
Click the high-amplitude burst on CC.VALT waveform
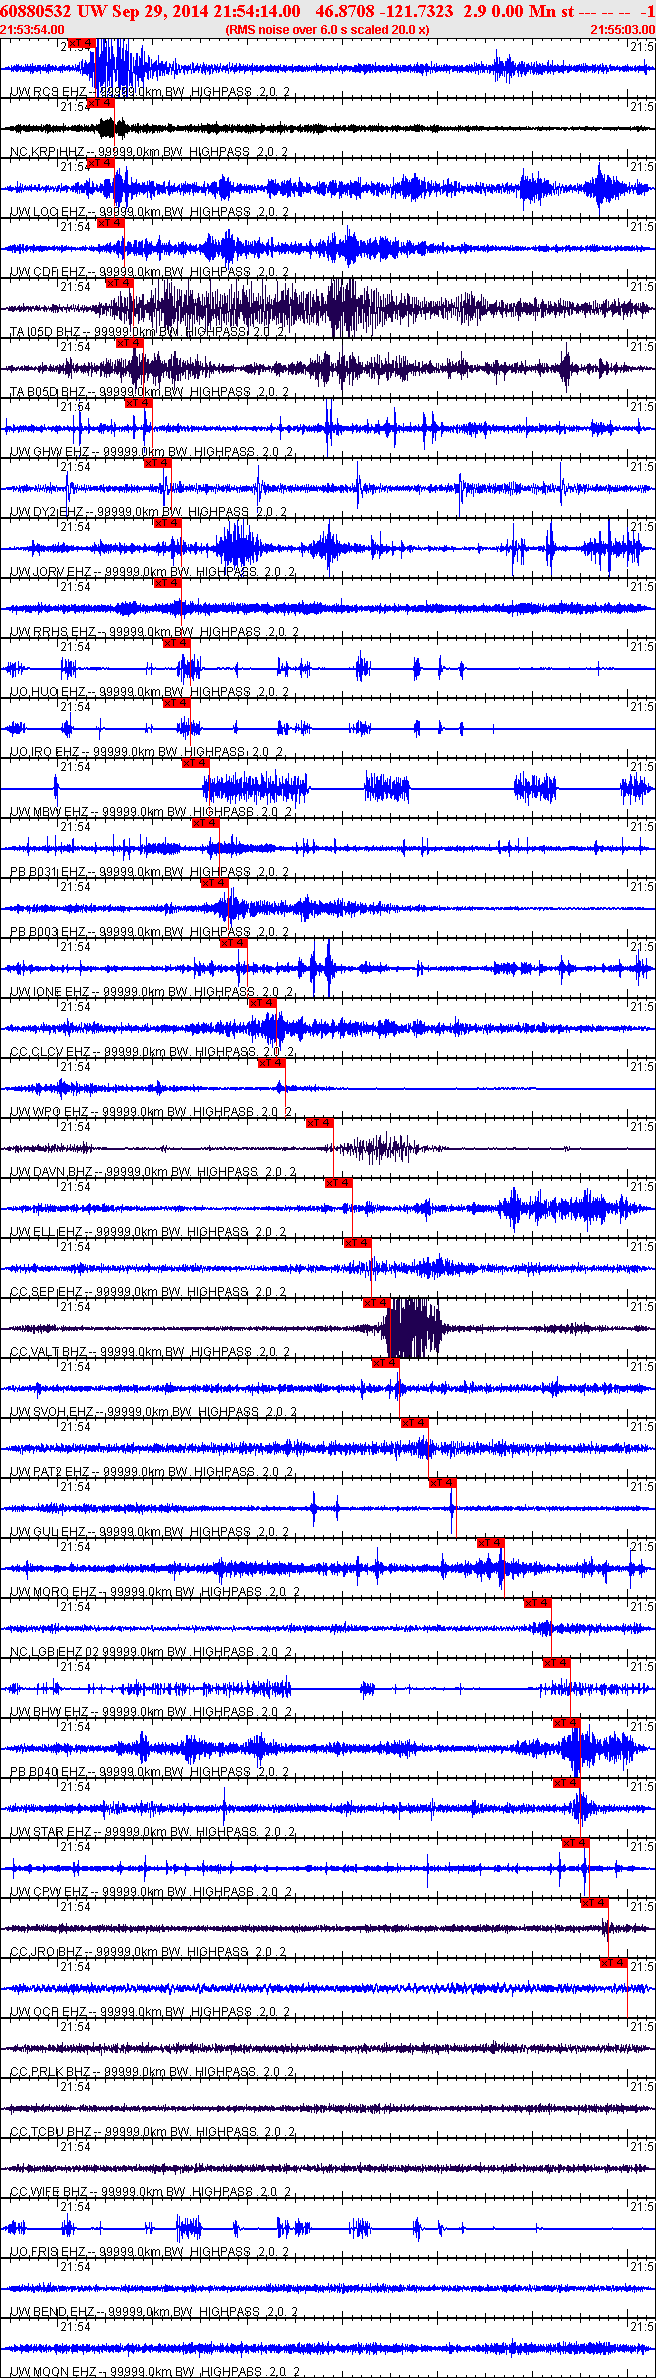coord(412,1328)
